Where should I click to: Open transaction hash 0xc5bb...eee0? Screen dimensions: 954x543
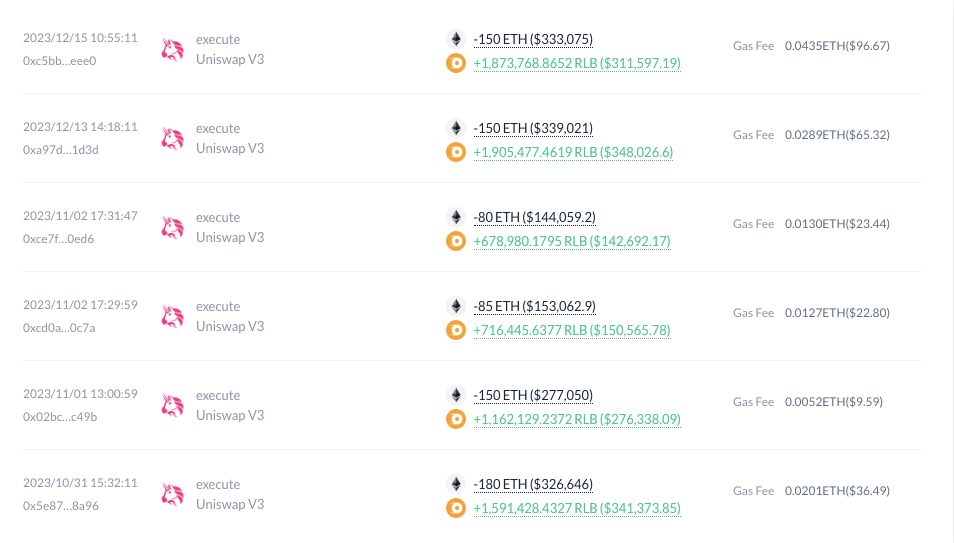click(x=60, y=61)
